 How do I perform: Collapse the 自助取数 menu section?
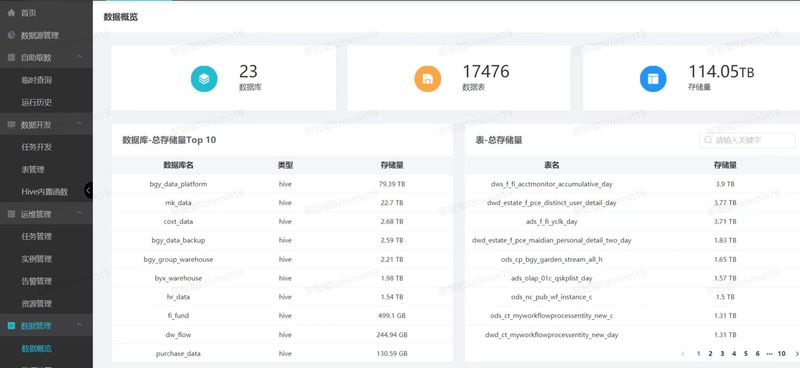(x=79, y=57)
